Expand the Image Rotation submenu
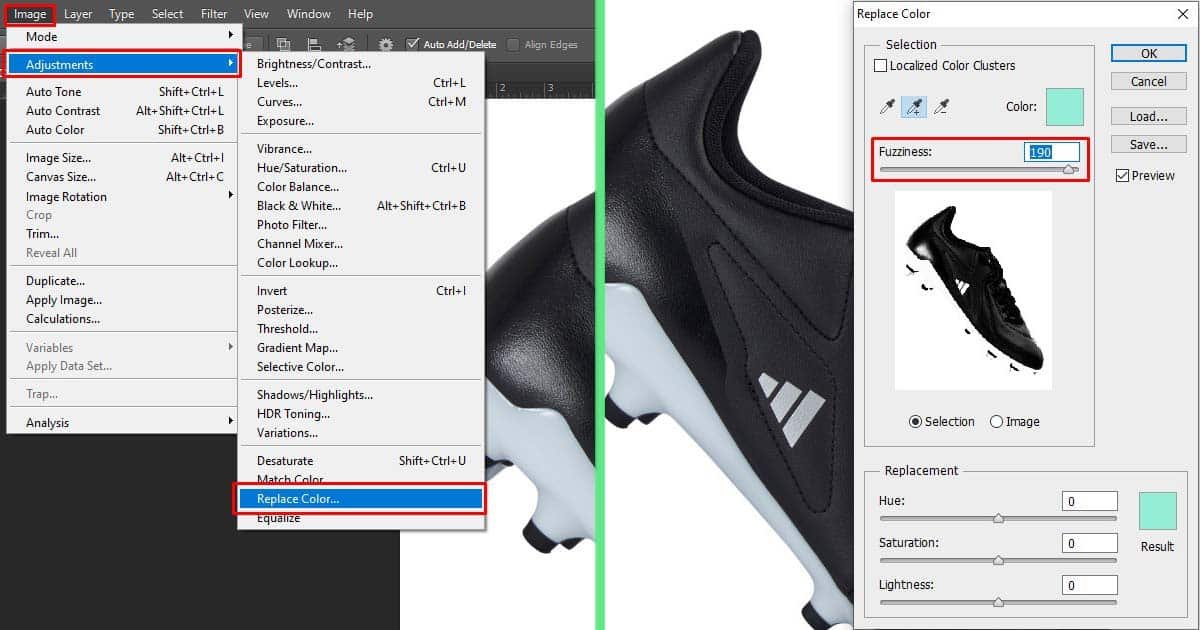This screenshot has height=630, width=1200. click(x=65, y=196)
